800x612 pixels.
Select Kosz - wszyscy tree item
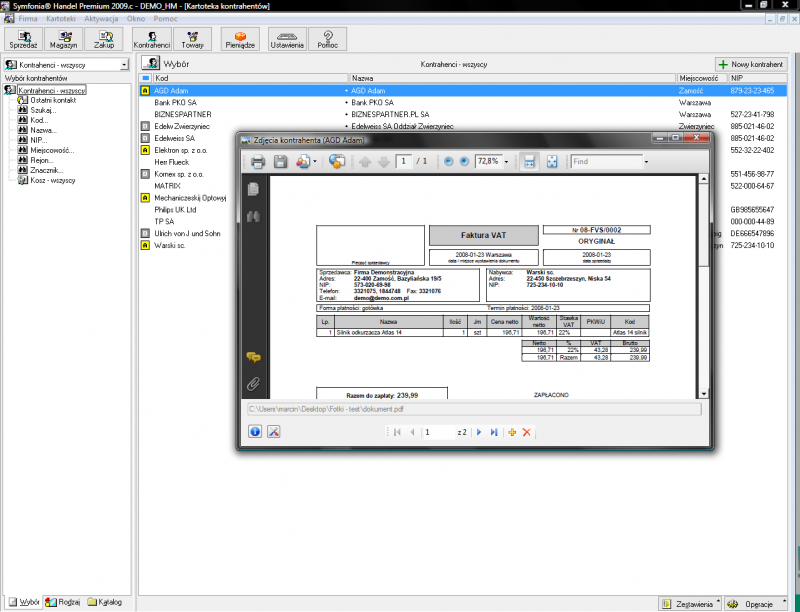[x=53, y=180]
